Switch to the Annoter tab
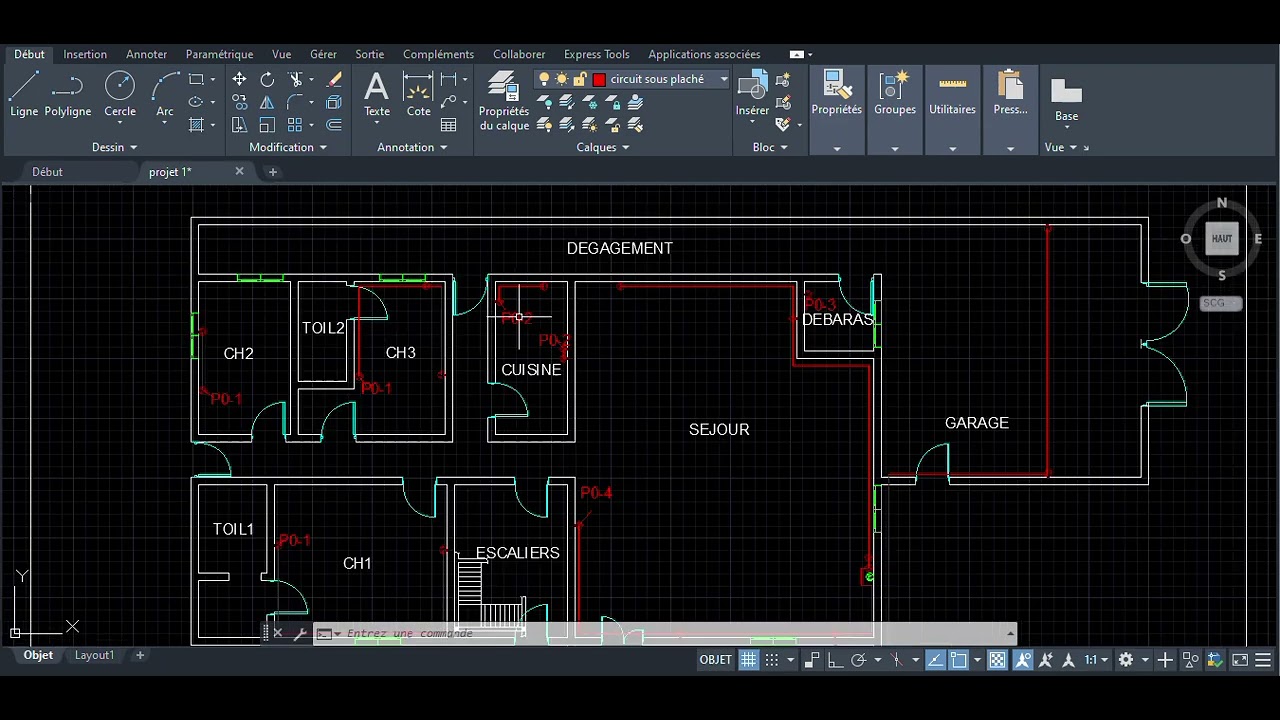Viewport: 1280px width, 720px height. [x=146, y=54]
